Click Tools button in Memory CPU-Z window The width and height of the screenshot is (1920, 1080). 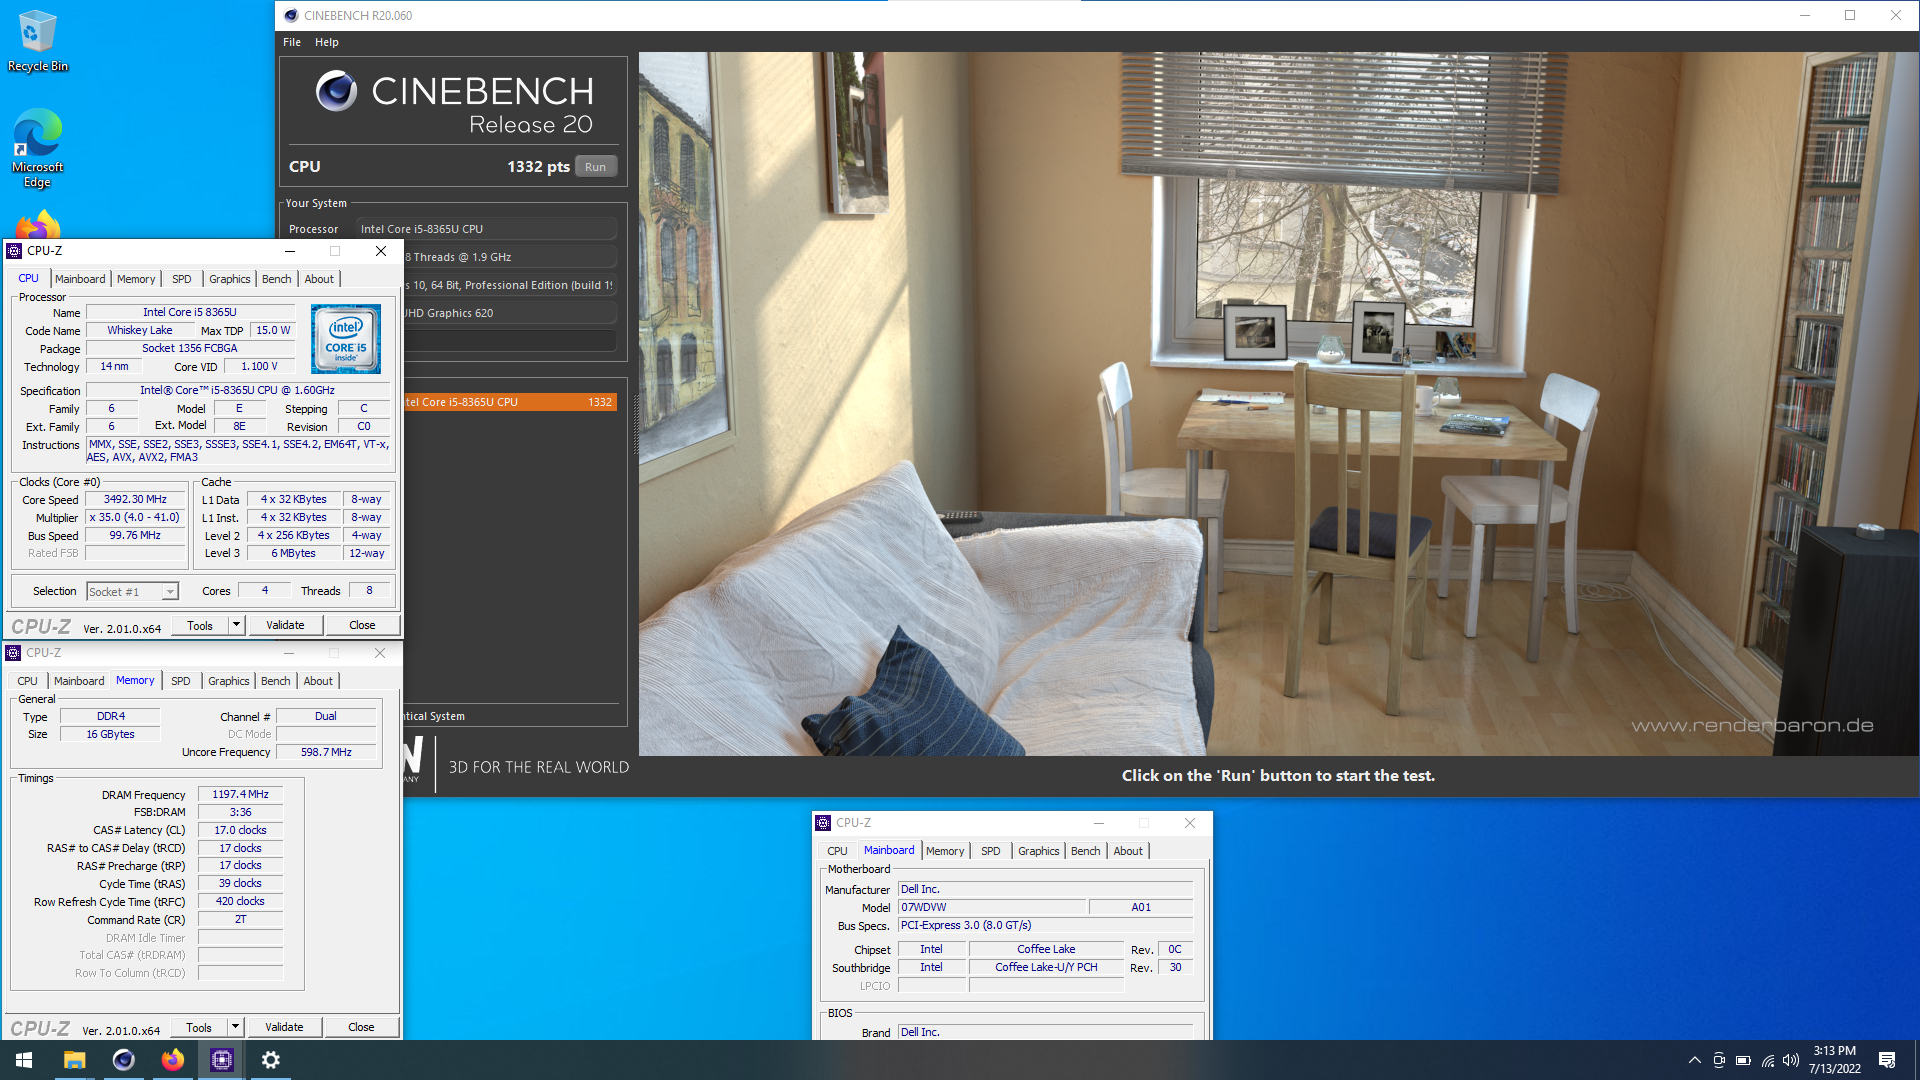click(x=199, y=1028)
